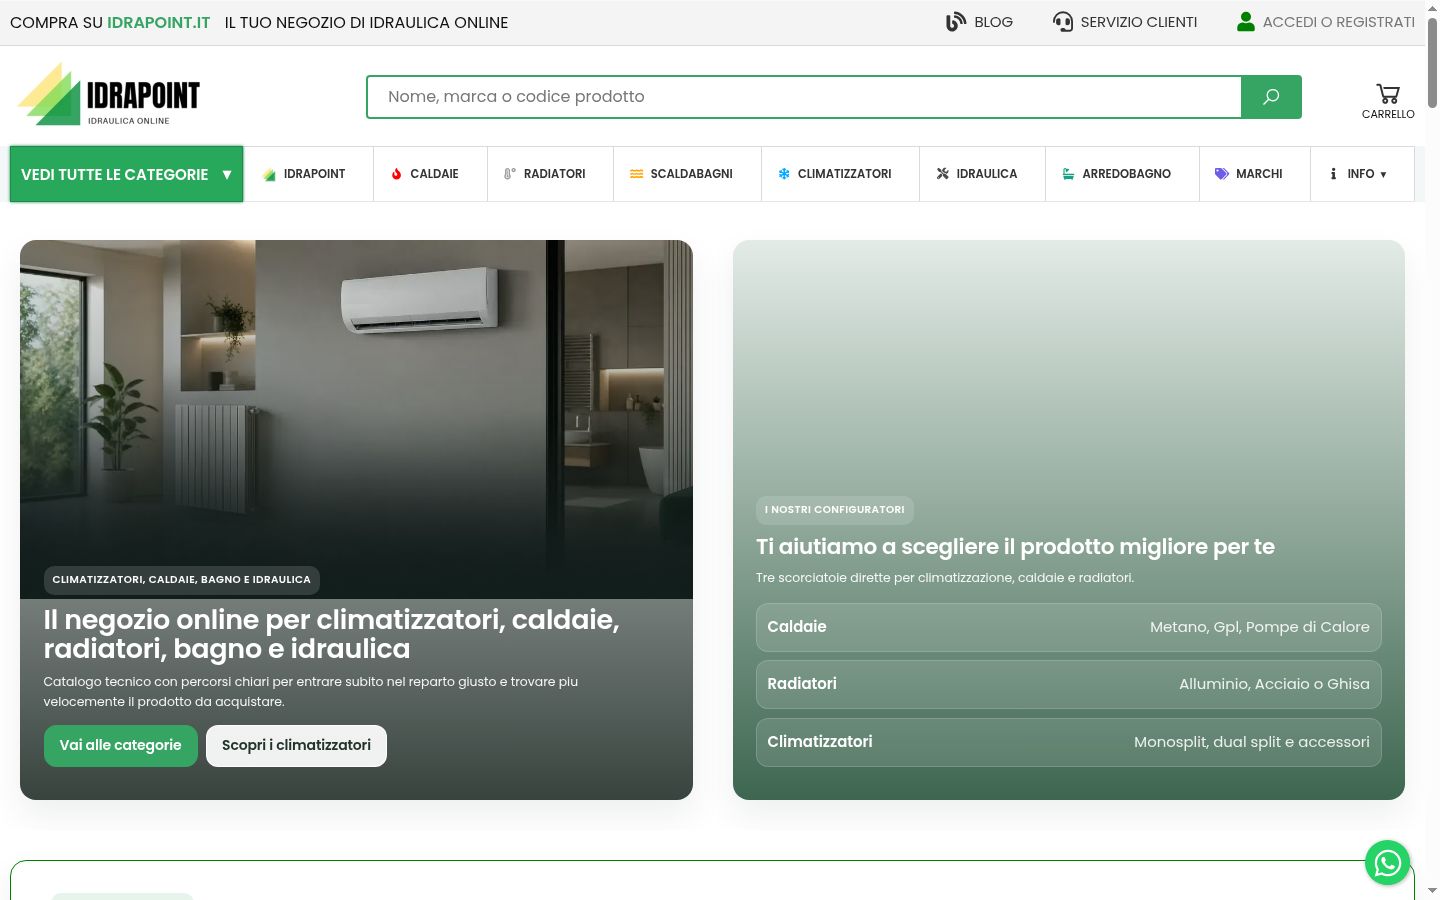Image resolution: width=1440 pixels, height=900 pixels.
Task: Click the small Idrapoint nav icon
Action: click(269, 174)
